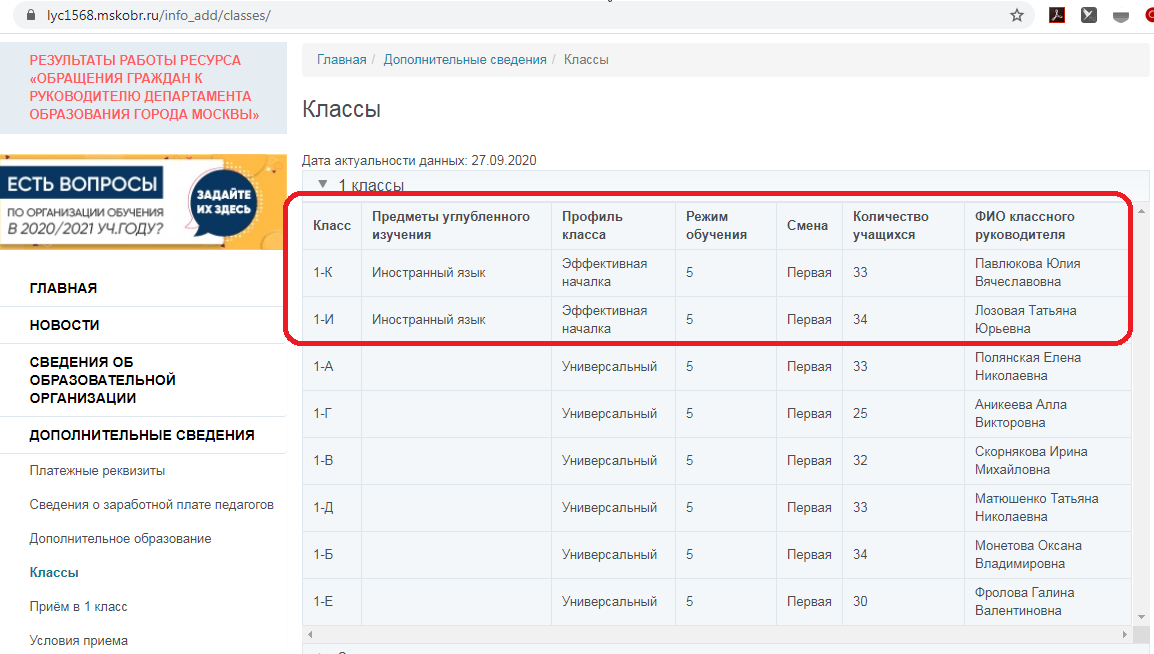Screen dimensions: 1154x654
Task: Click the 'Есть вопросы' banner image
Action: pos(143,201)
